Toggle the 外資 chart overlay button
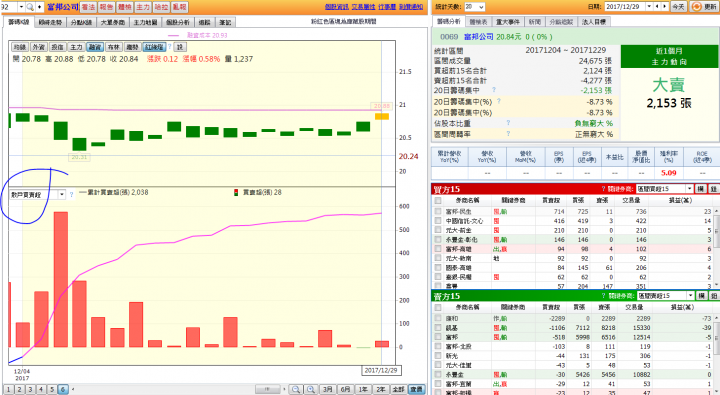 coord(39,47)
